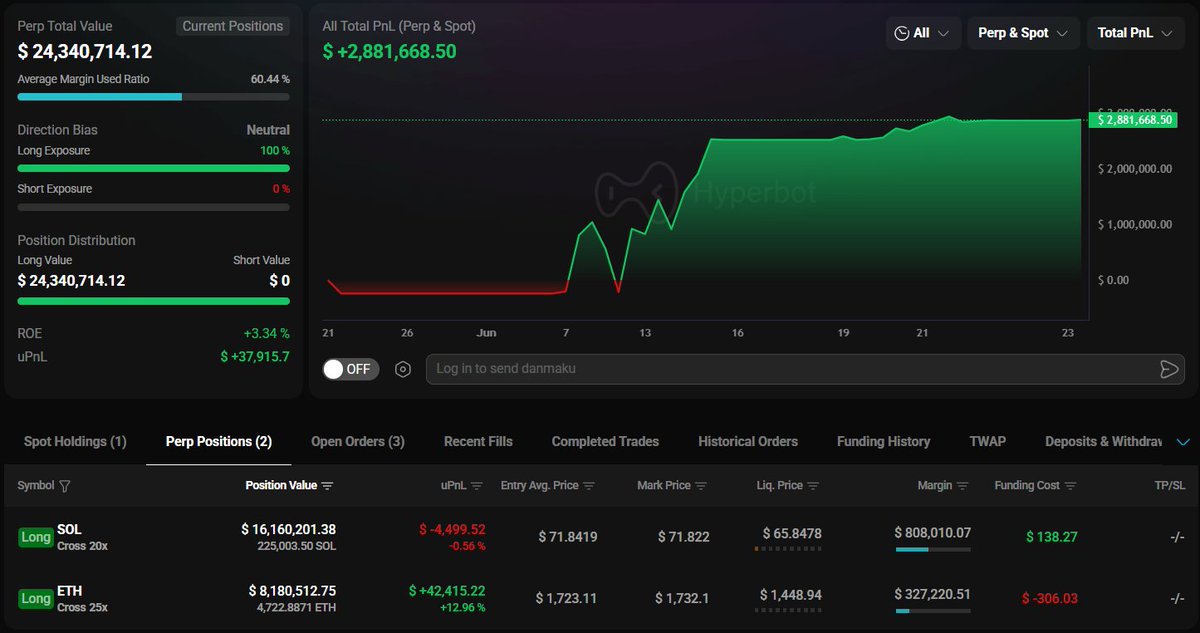
Task: Toggle the danmaku OFF switch
Action: coord(349,369)
